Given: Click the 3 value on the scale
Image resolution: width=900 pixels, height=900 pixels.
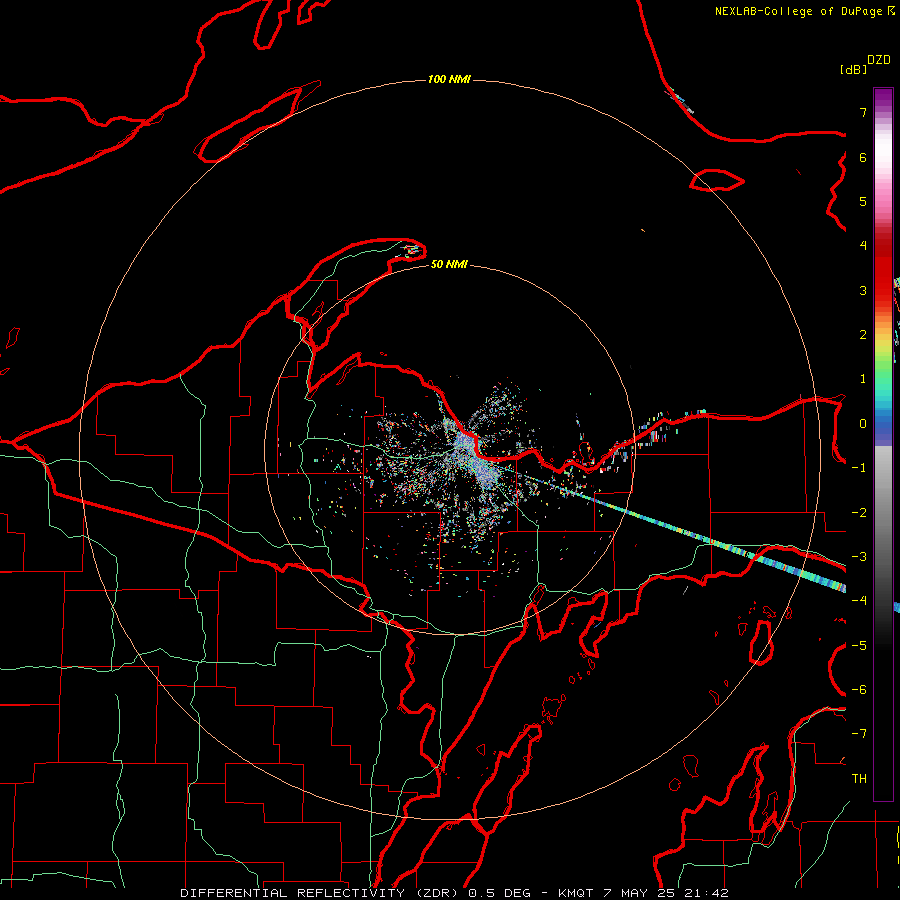Looking at the screenshot, I should pyautogui.click(x=863, y=290).
